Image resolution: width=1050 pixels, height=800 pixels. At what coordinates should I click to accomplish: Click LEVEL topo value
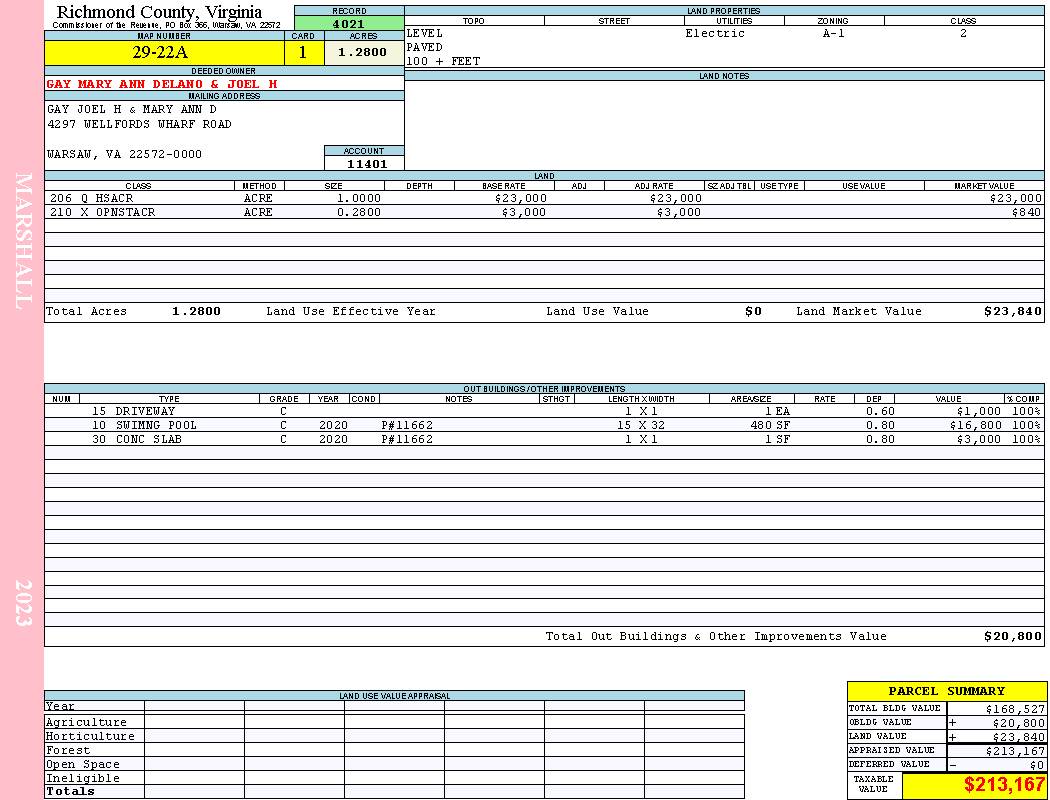(425, 33)
